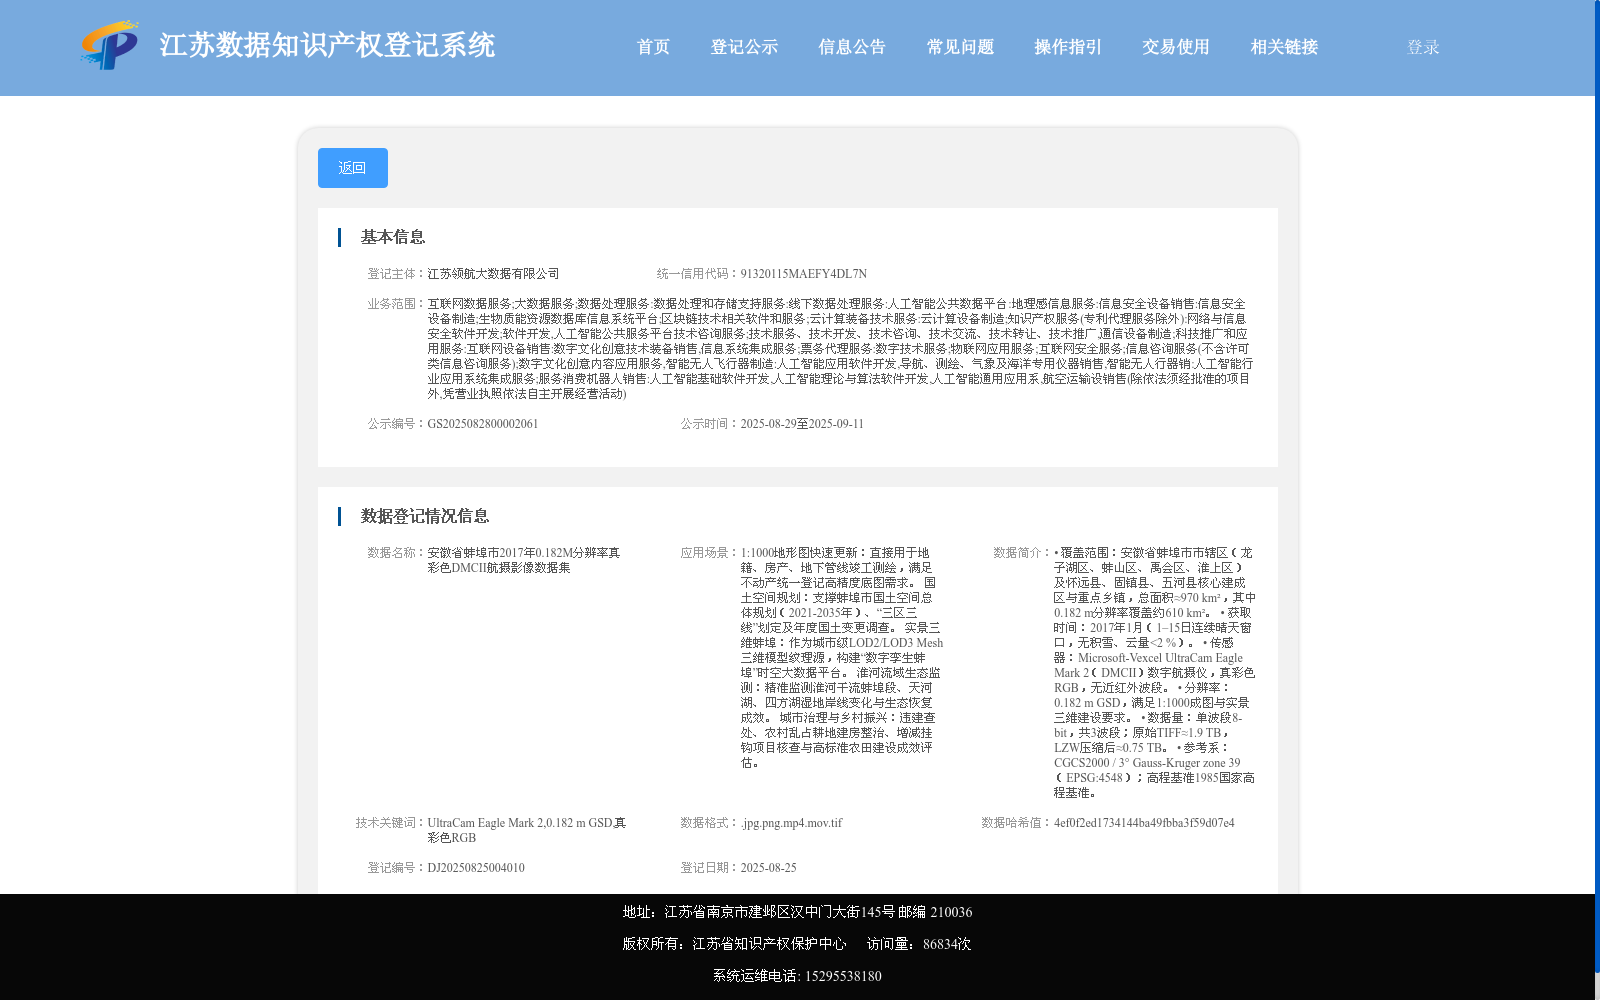
Task: Select the visit count 86834次
Action: [947, 944]
